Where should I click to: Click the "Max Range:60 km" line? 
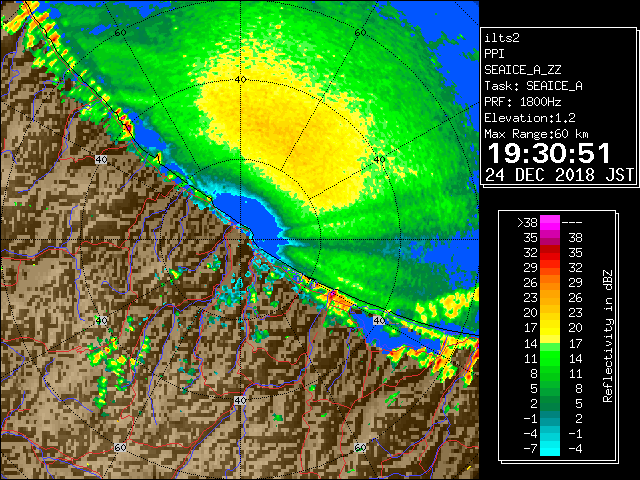coord(537,134)
